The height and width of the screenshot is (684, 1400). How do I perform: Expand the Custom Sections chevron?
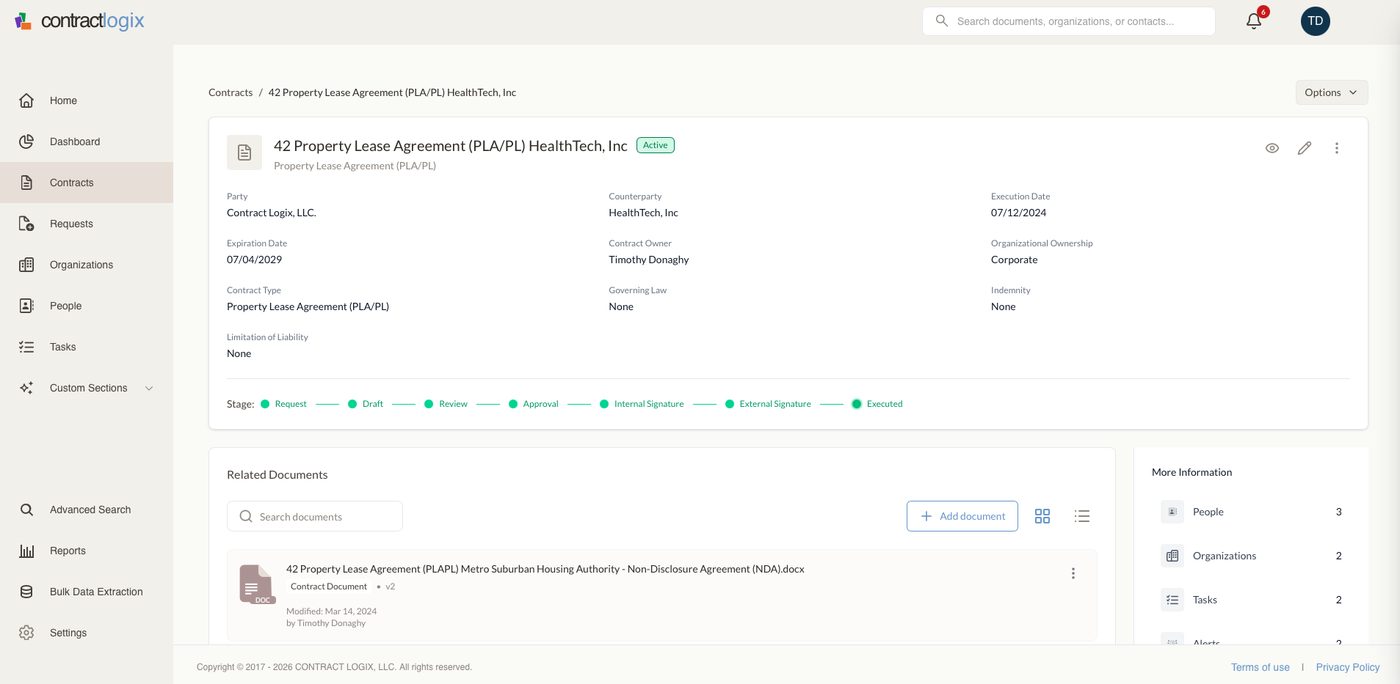(149, 388)
